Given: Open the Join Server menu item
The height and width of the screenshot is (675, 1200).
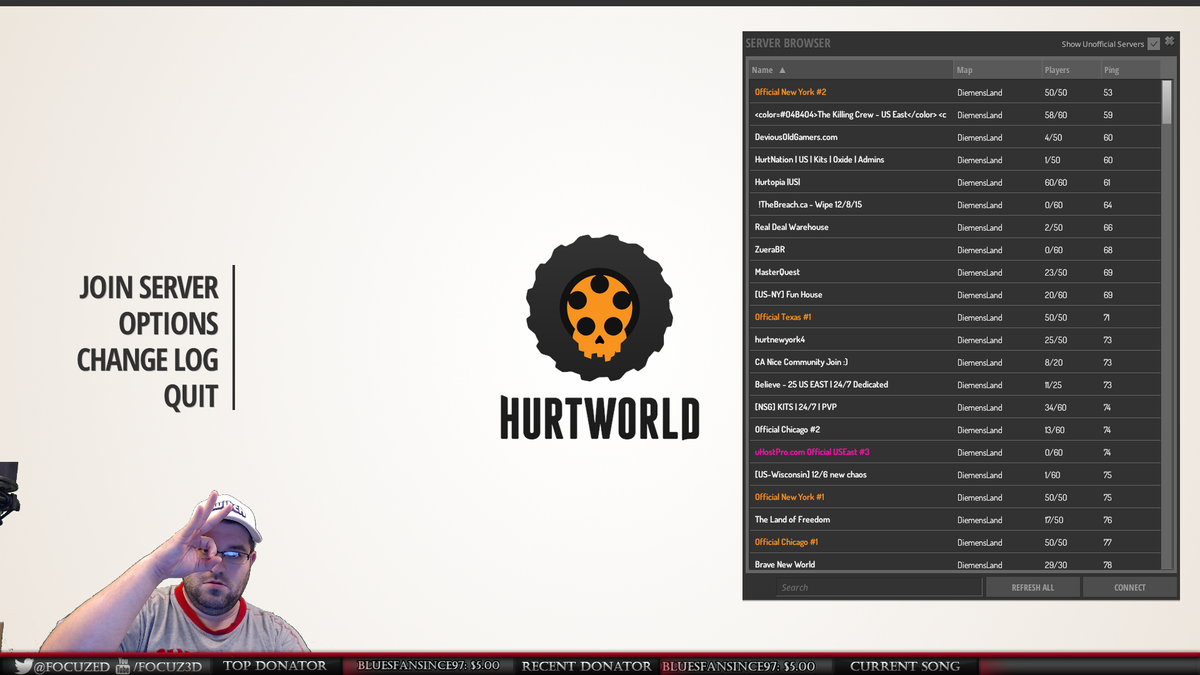Looking at the screenshot, I should (x=149, y=288).
